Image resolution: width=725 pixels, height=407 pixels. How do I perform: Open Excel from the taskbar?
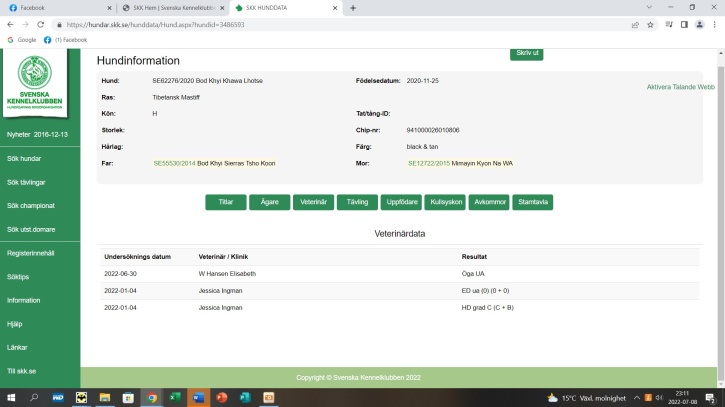pyautogui.click(x=175, y=398)
